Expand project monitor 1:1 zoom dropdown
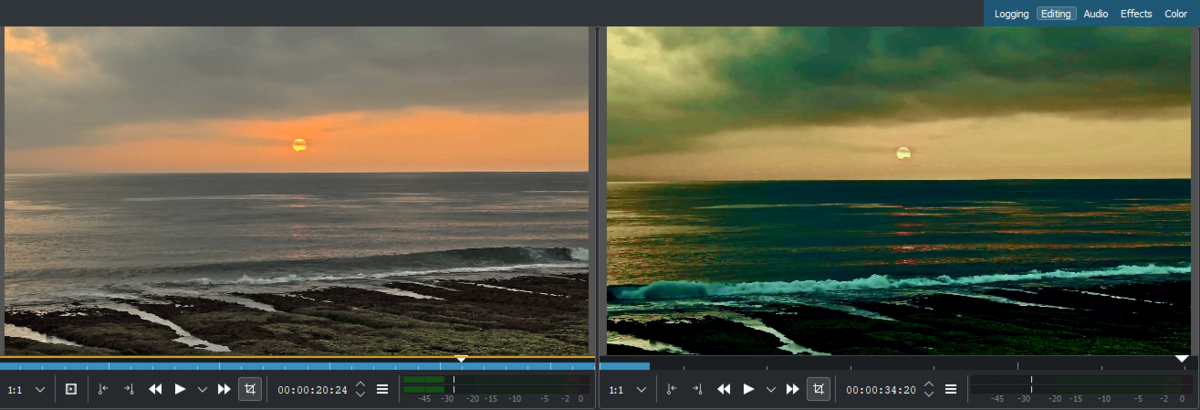The height and width of the screenshot is (410, 1200). click(641, 389)
